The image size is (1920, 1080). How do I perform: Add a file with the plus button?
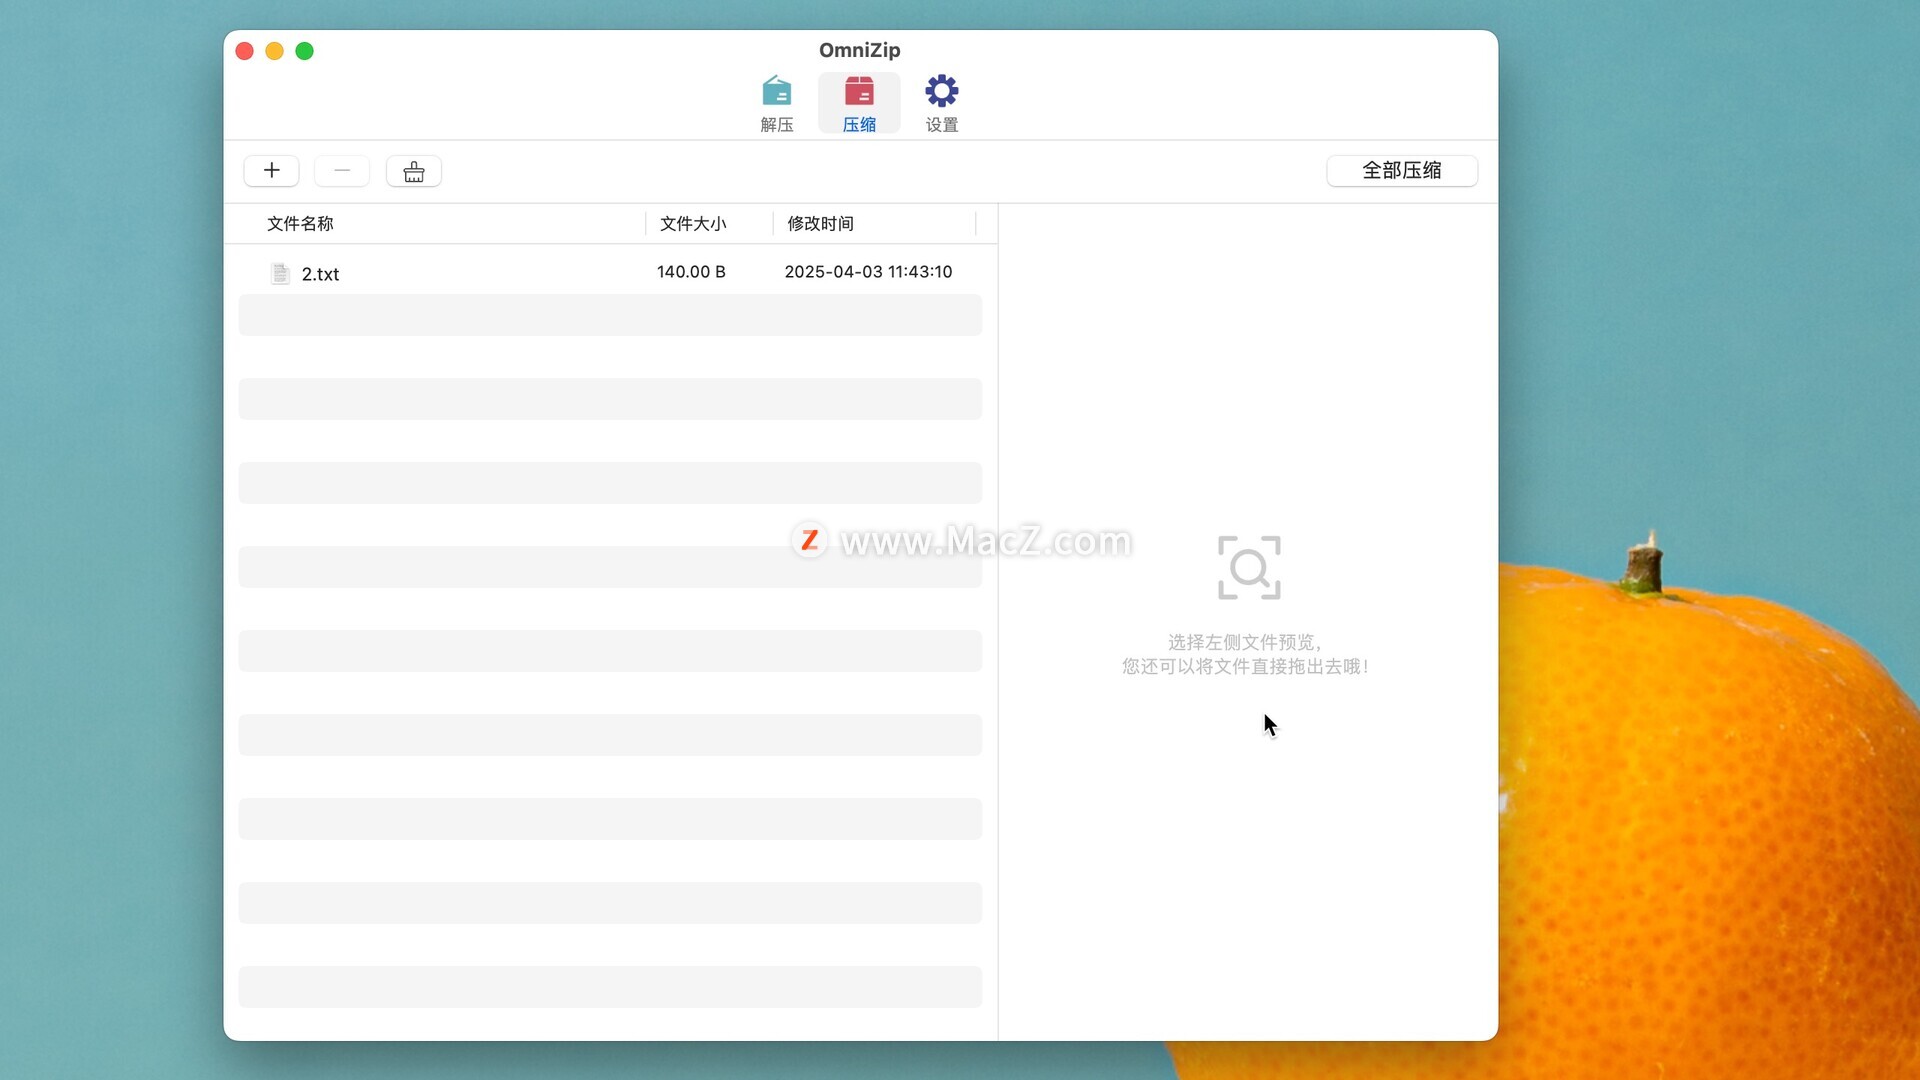click(x=271, y=171)
